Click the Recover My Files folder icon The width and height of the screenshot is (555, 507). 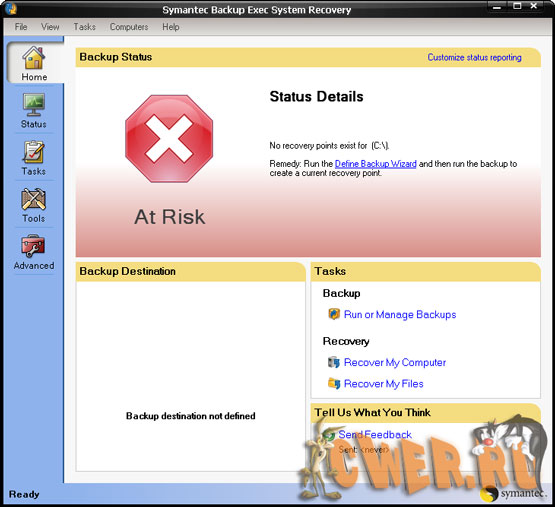point(334,383)
